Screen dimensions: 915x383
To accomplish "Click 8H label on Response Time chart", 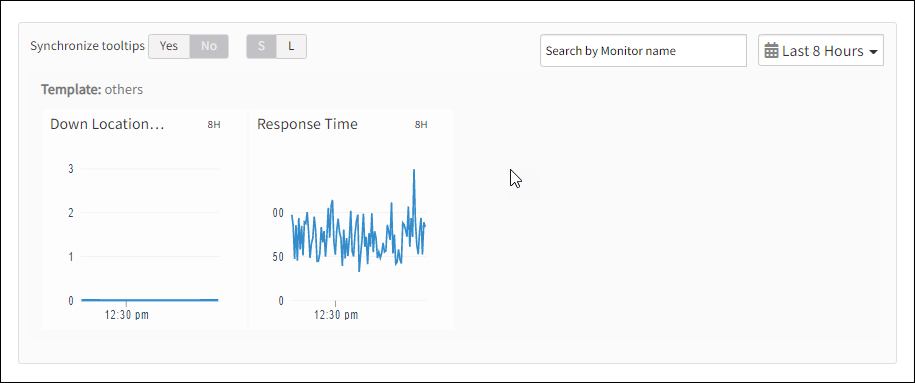I will pos(421,125).
